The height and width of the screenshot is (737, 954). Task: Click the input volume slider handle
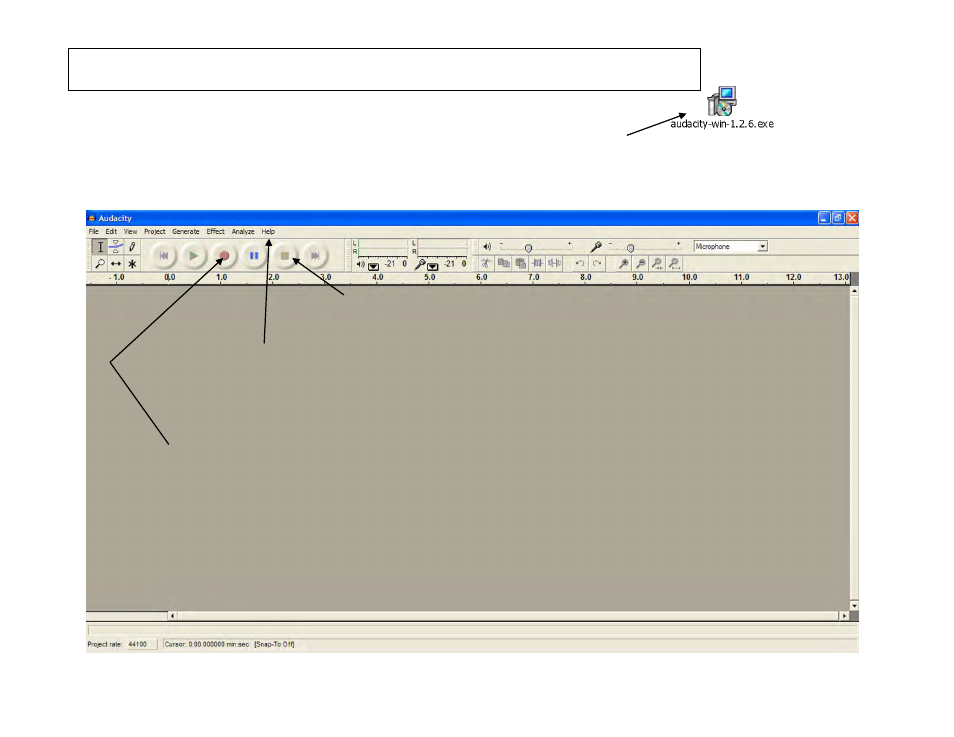click(630, 248)
